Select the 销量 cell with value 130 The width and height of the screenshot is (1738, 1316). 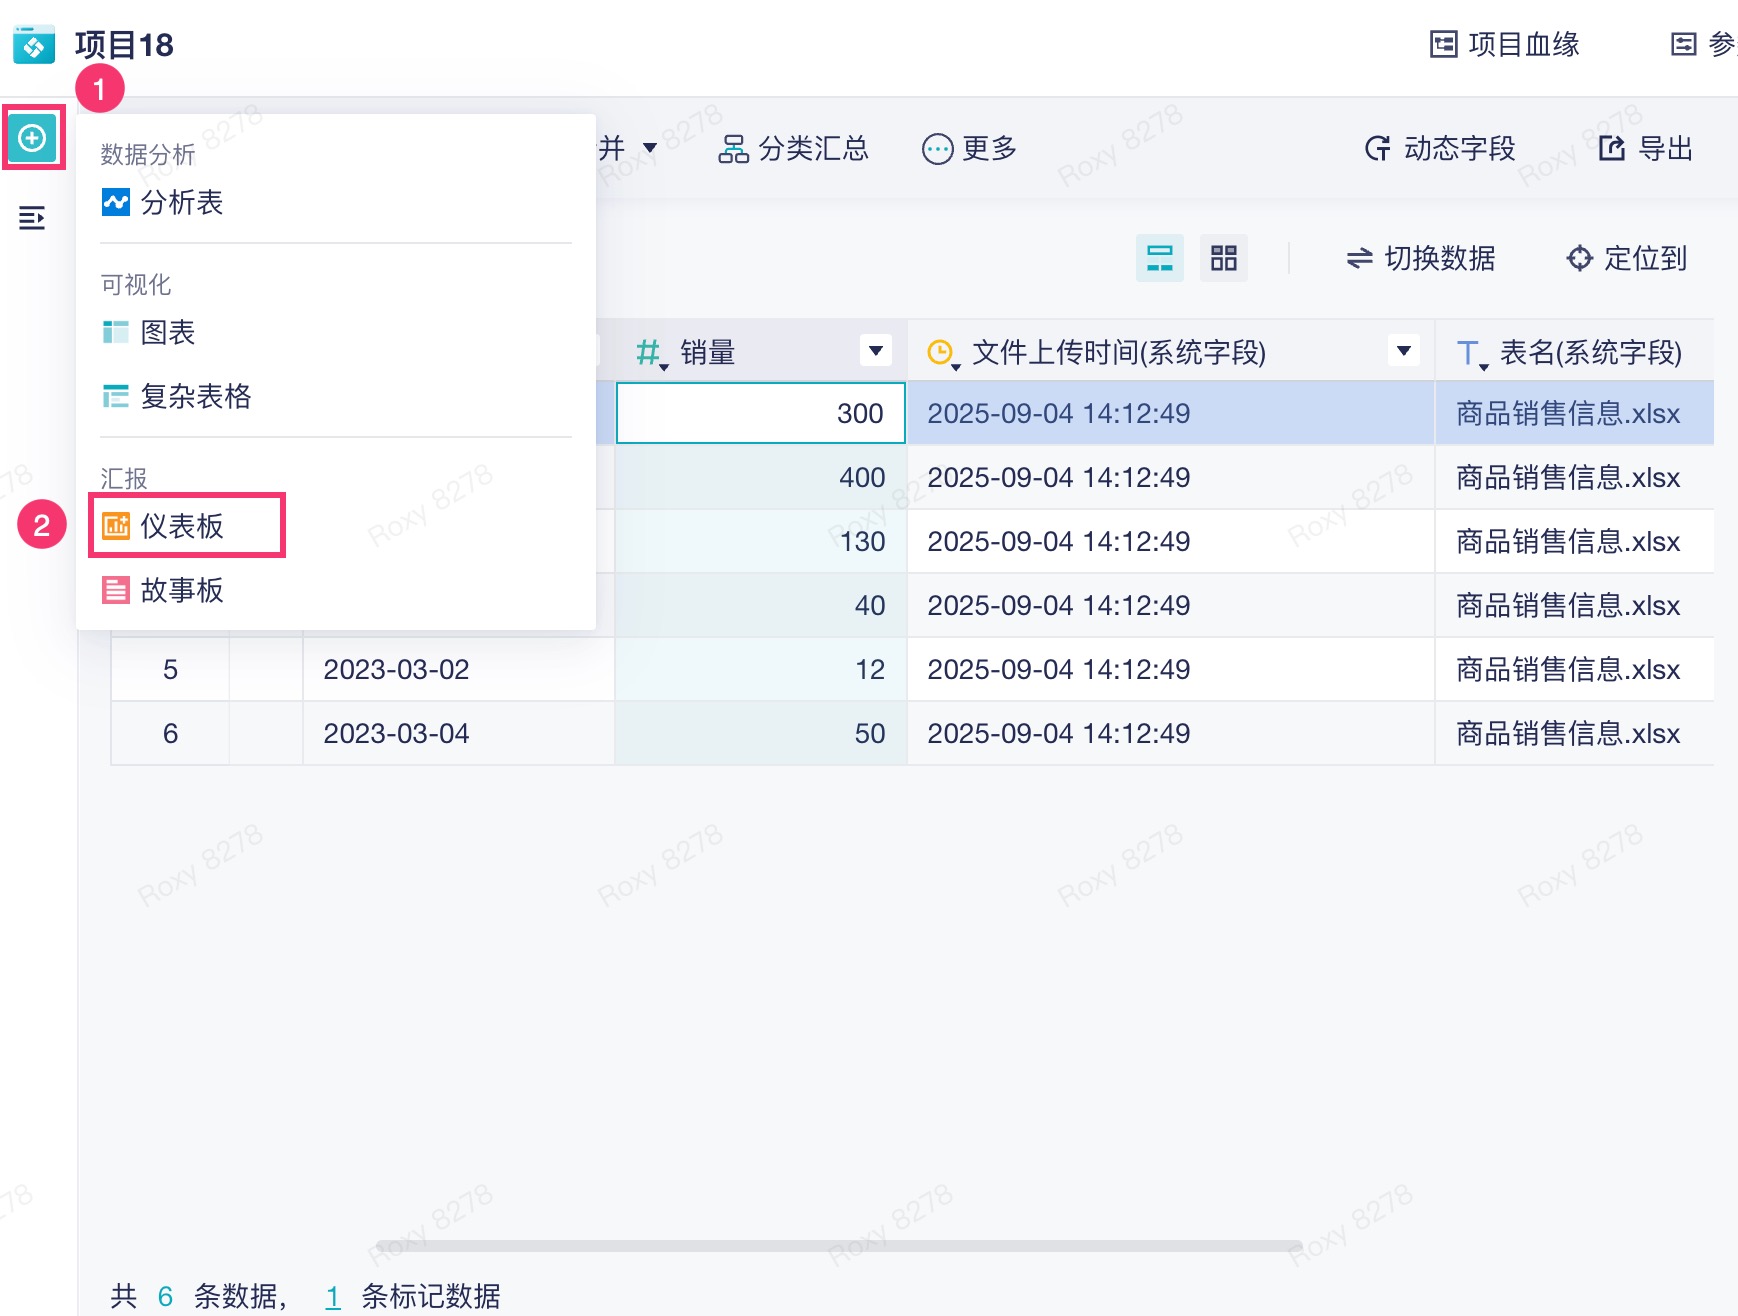point(761,541)
